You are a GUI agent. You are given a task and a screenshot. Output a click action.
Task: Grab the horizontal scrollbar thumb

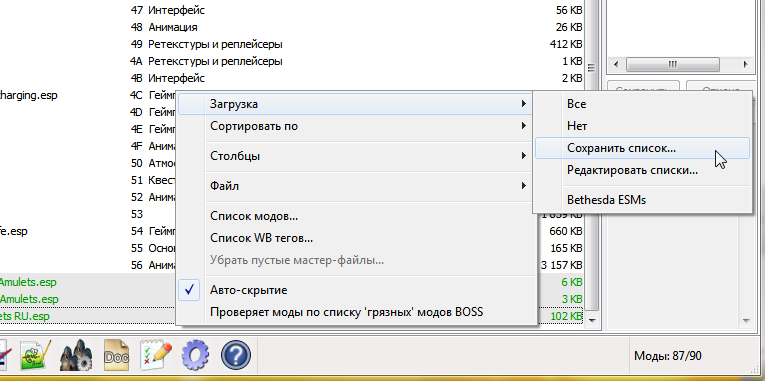(x=672, y=64)
